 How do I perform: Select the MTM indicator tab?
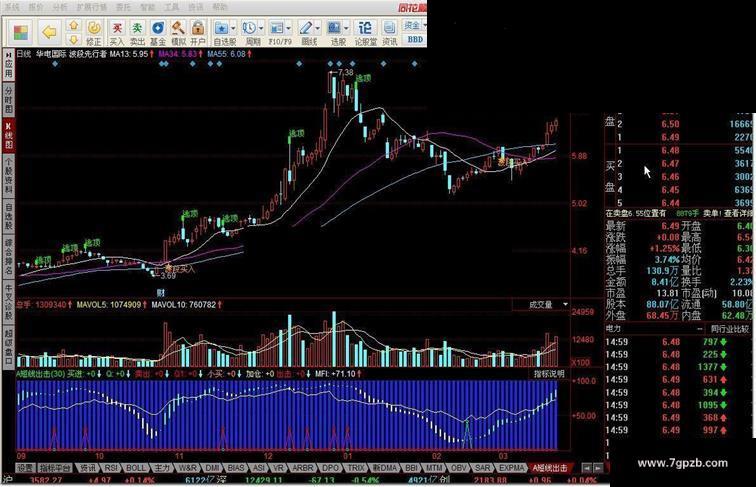pos(434,468)
